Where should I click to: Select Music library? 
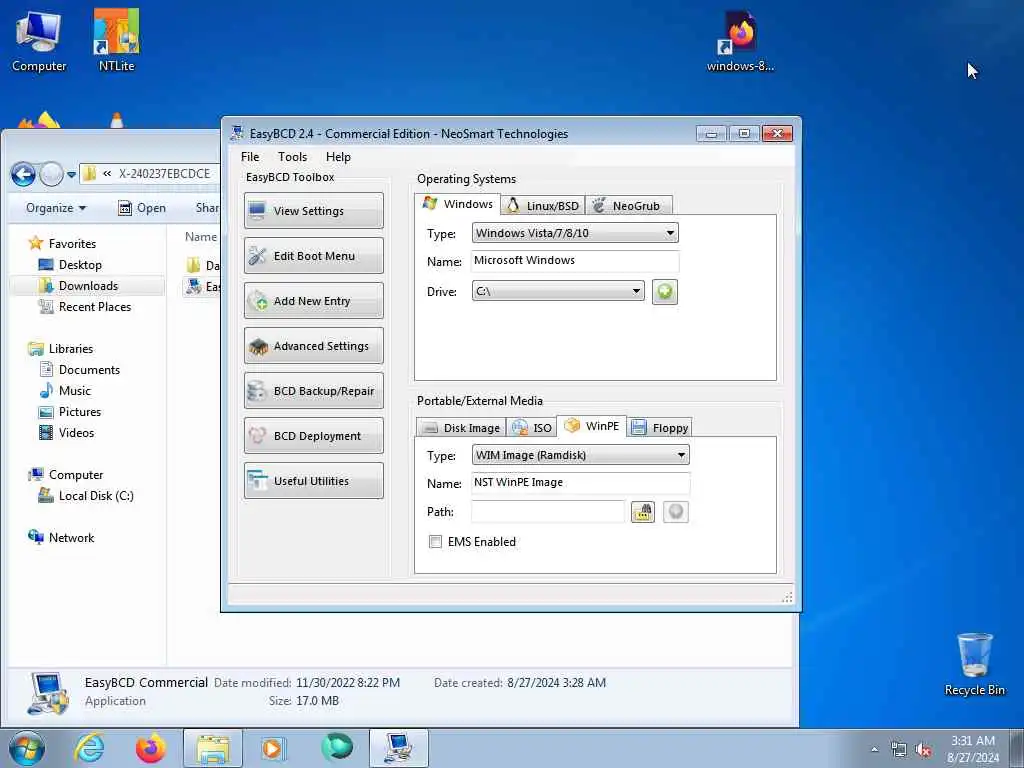pos(65,391)
